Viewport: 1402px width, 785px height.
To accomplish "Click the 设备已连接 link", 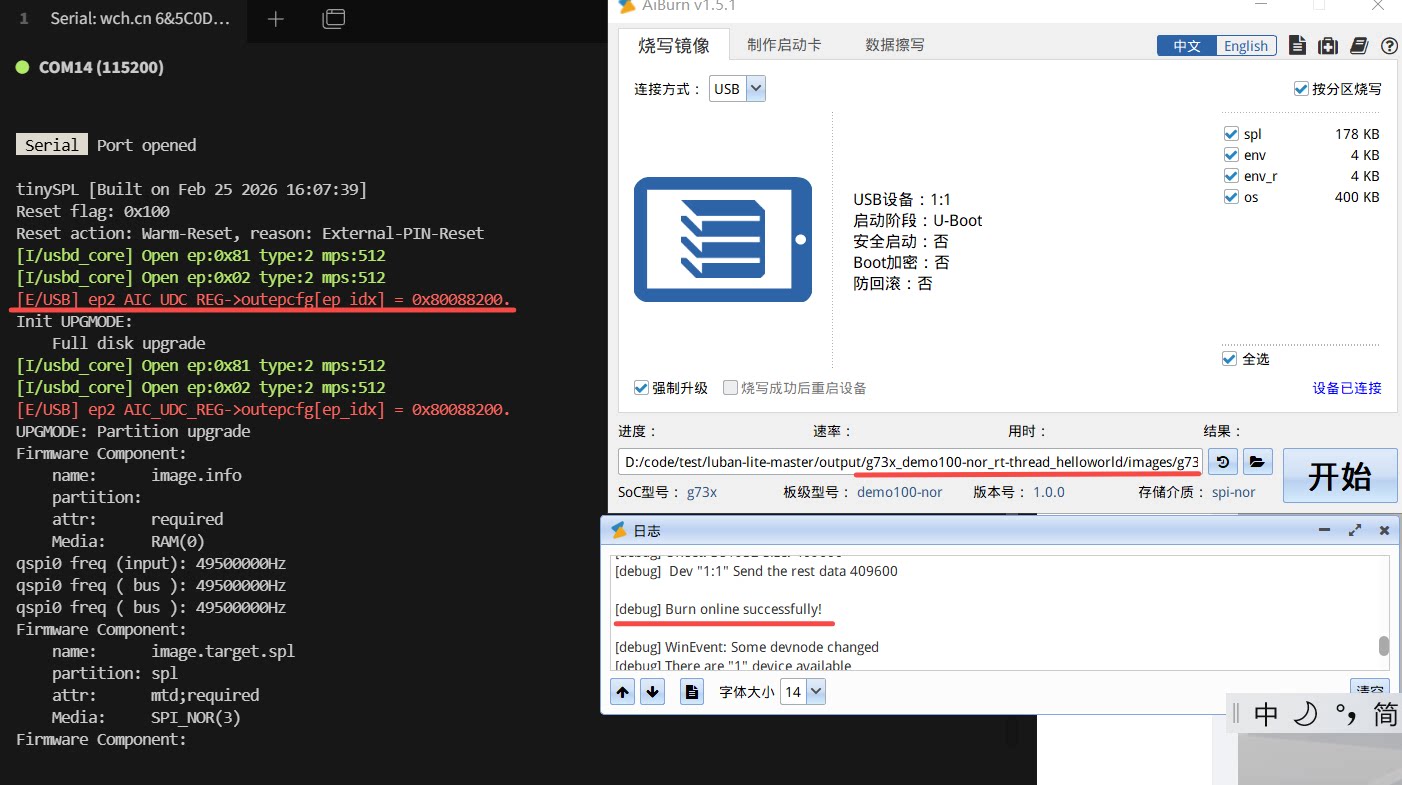I will coord(1347,388).
